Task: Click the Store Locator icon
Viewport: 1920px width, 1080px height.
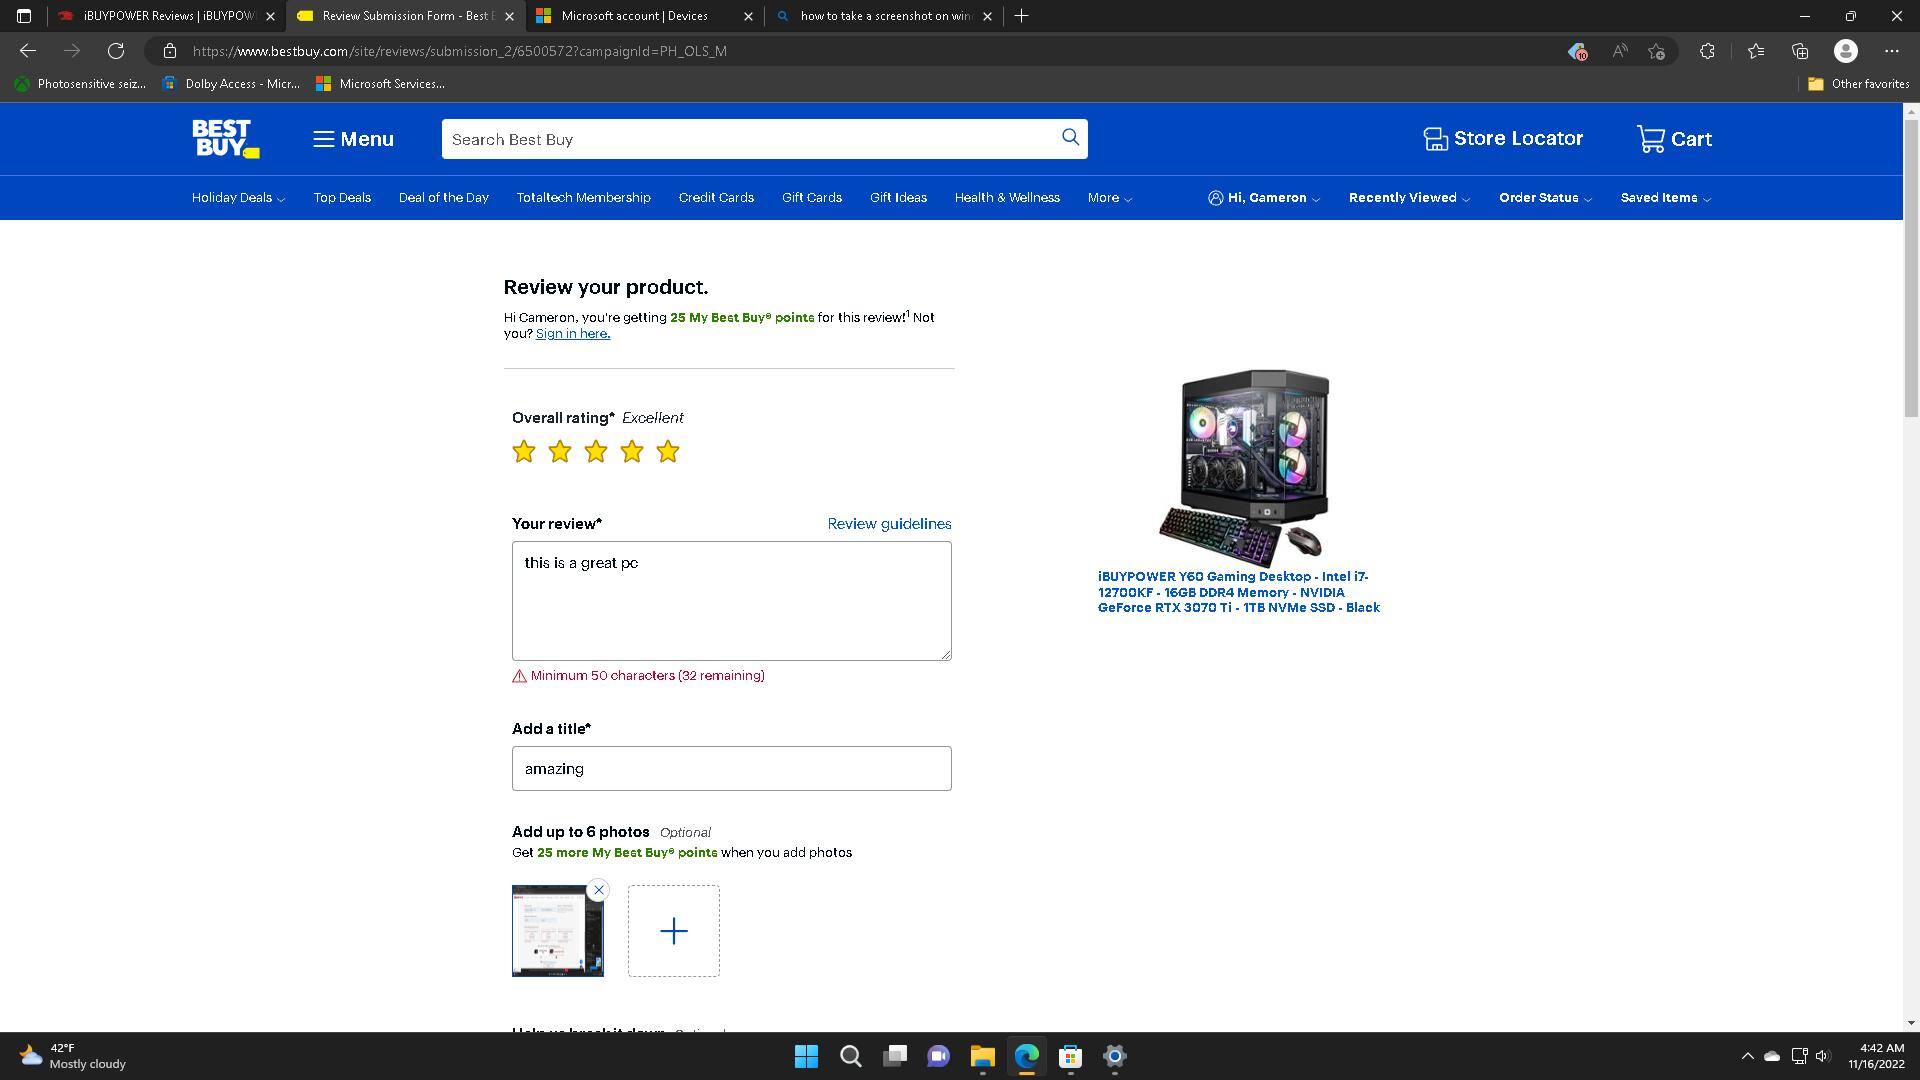Action: coord(1437,138)
